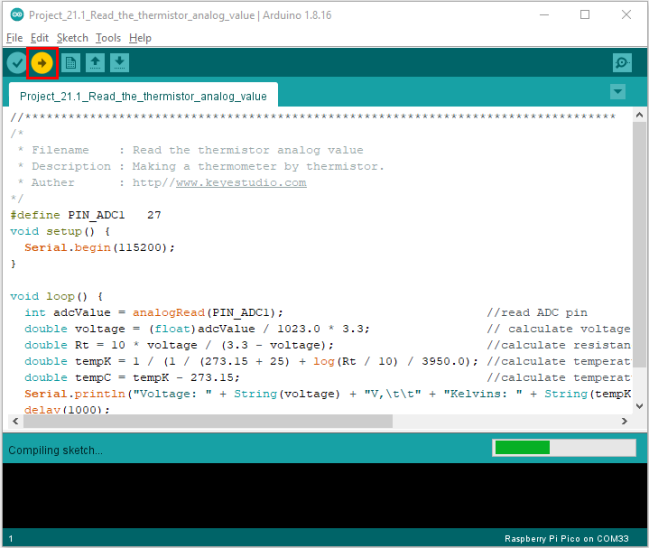The image size is (650, 549).
Task: Click the 'double tempC = tempK - 273.15;' line
Action: pos(132,377)
